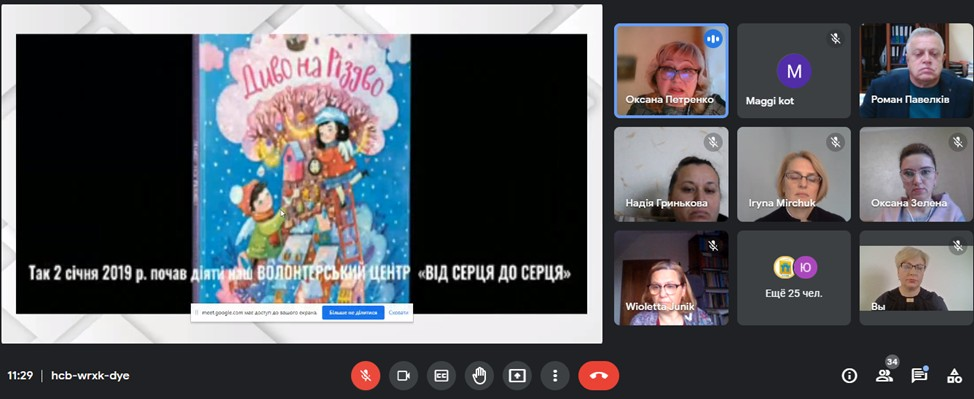Click the hcb-wrxk-dye meeting code
This screenshot has height=399, width=974.
[x=90, y=375]
